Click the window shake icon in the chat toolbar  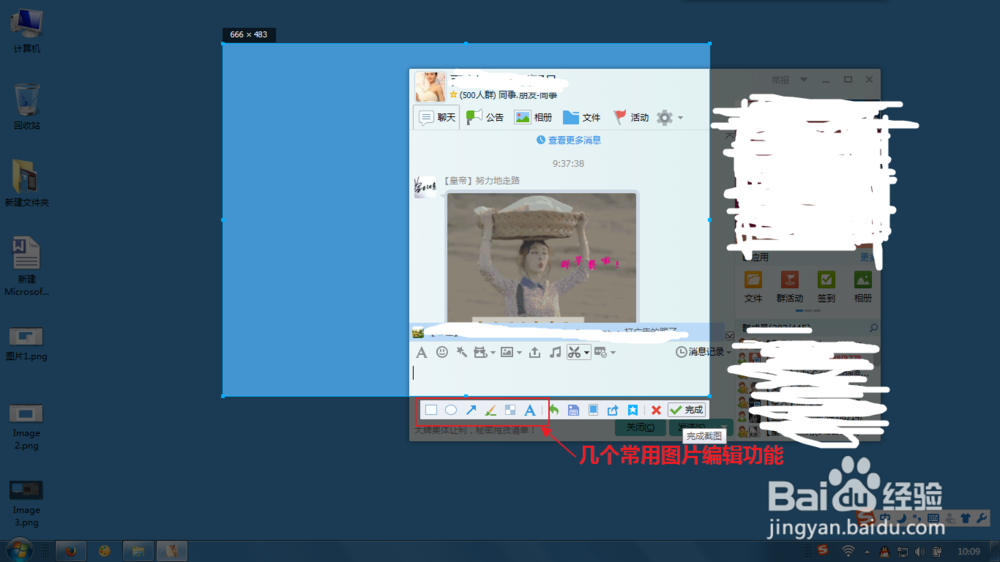480,352
